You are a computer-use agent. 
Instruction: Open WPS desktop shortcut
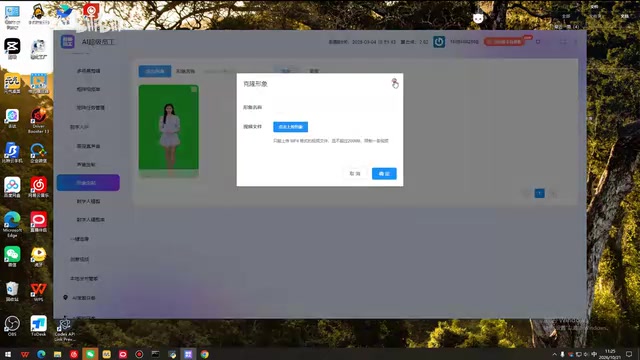[x=38, y=291]
